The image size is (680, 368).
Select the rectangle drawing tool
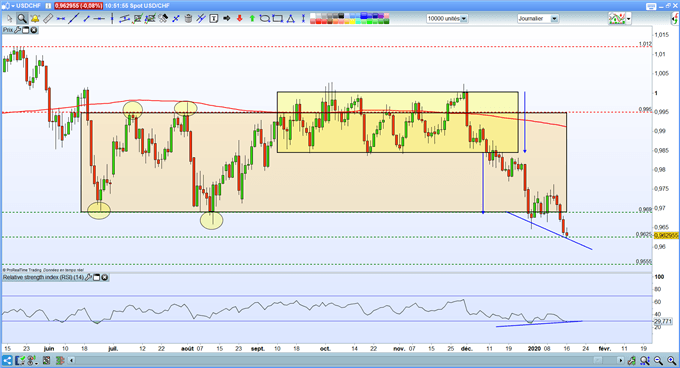pyautogui.click(x=278, y=19)
